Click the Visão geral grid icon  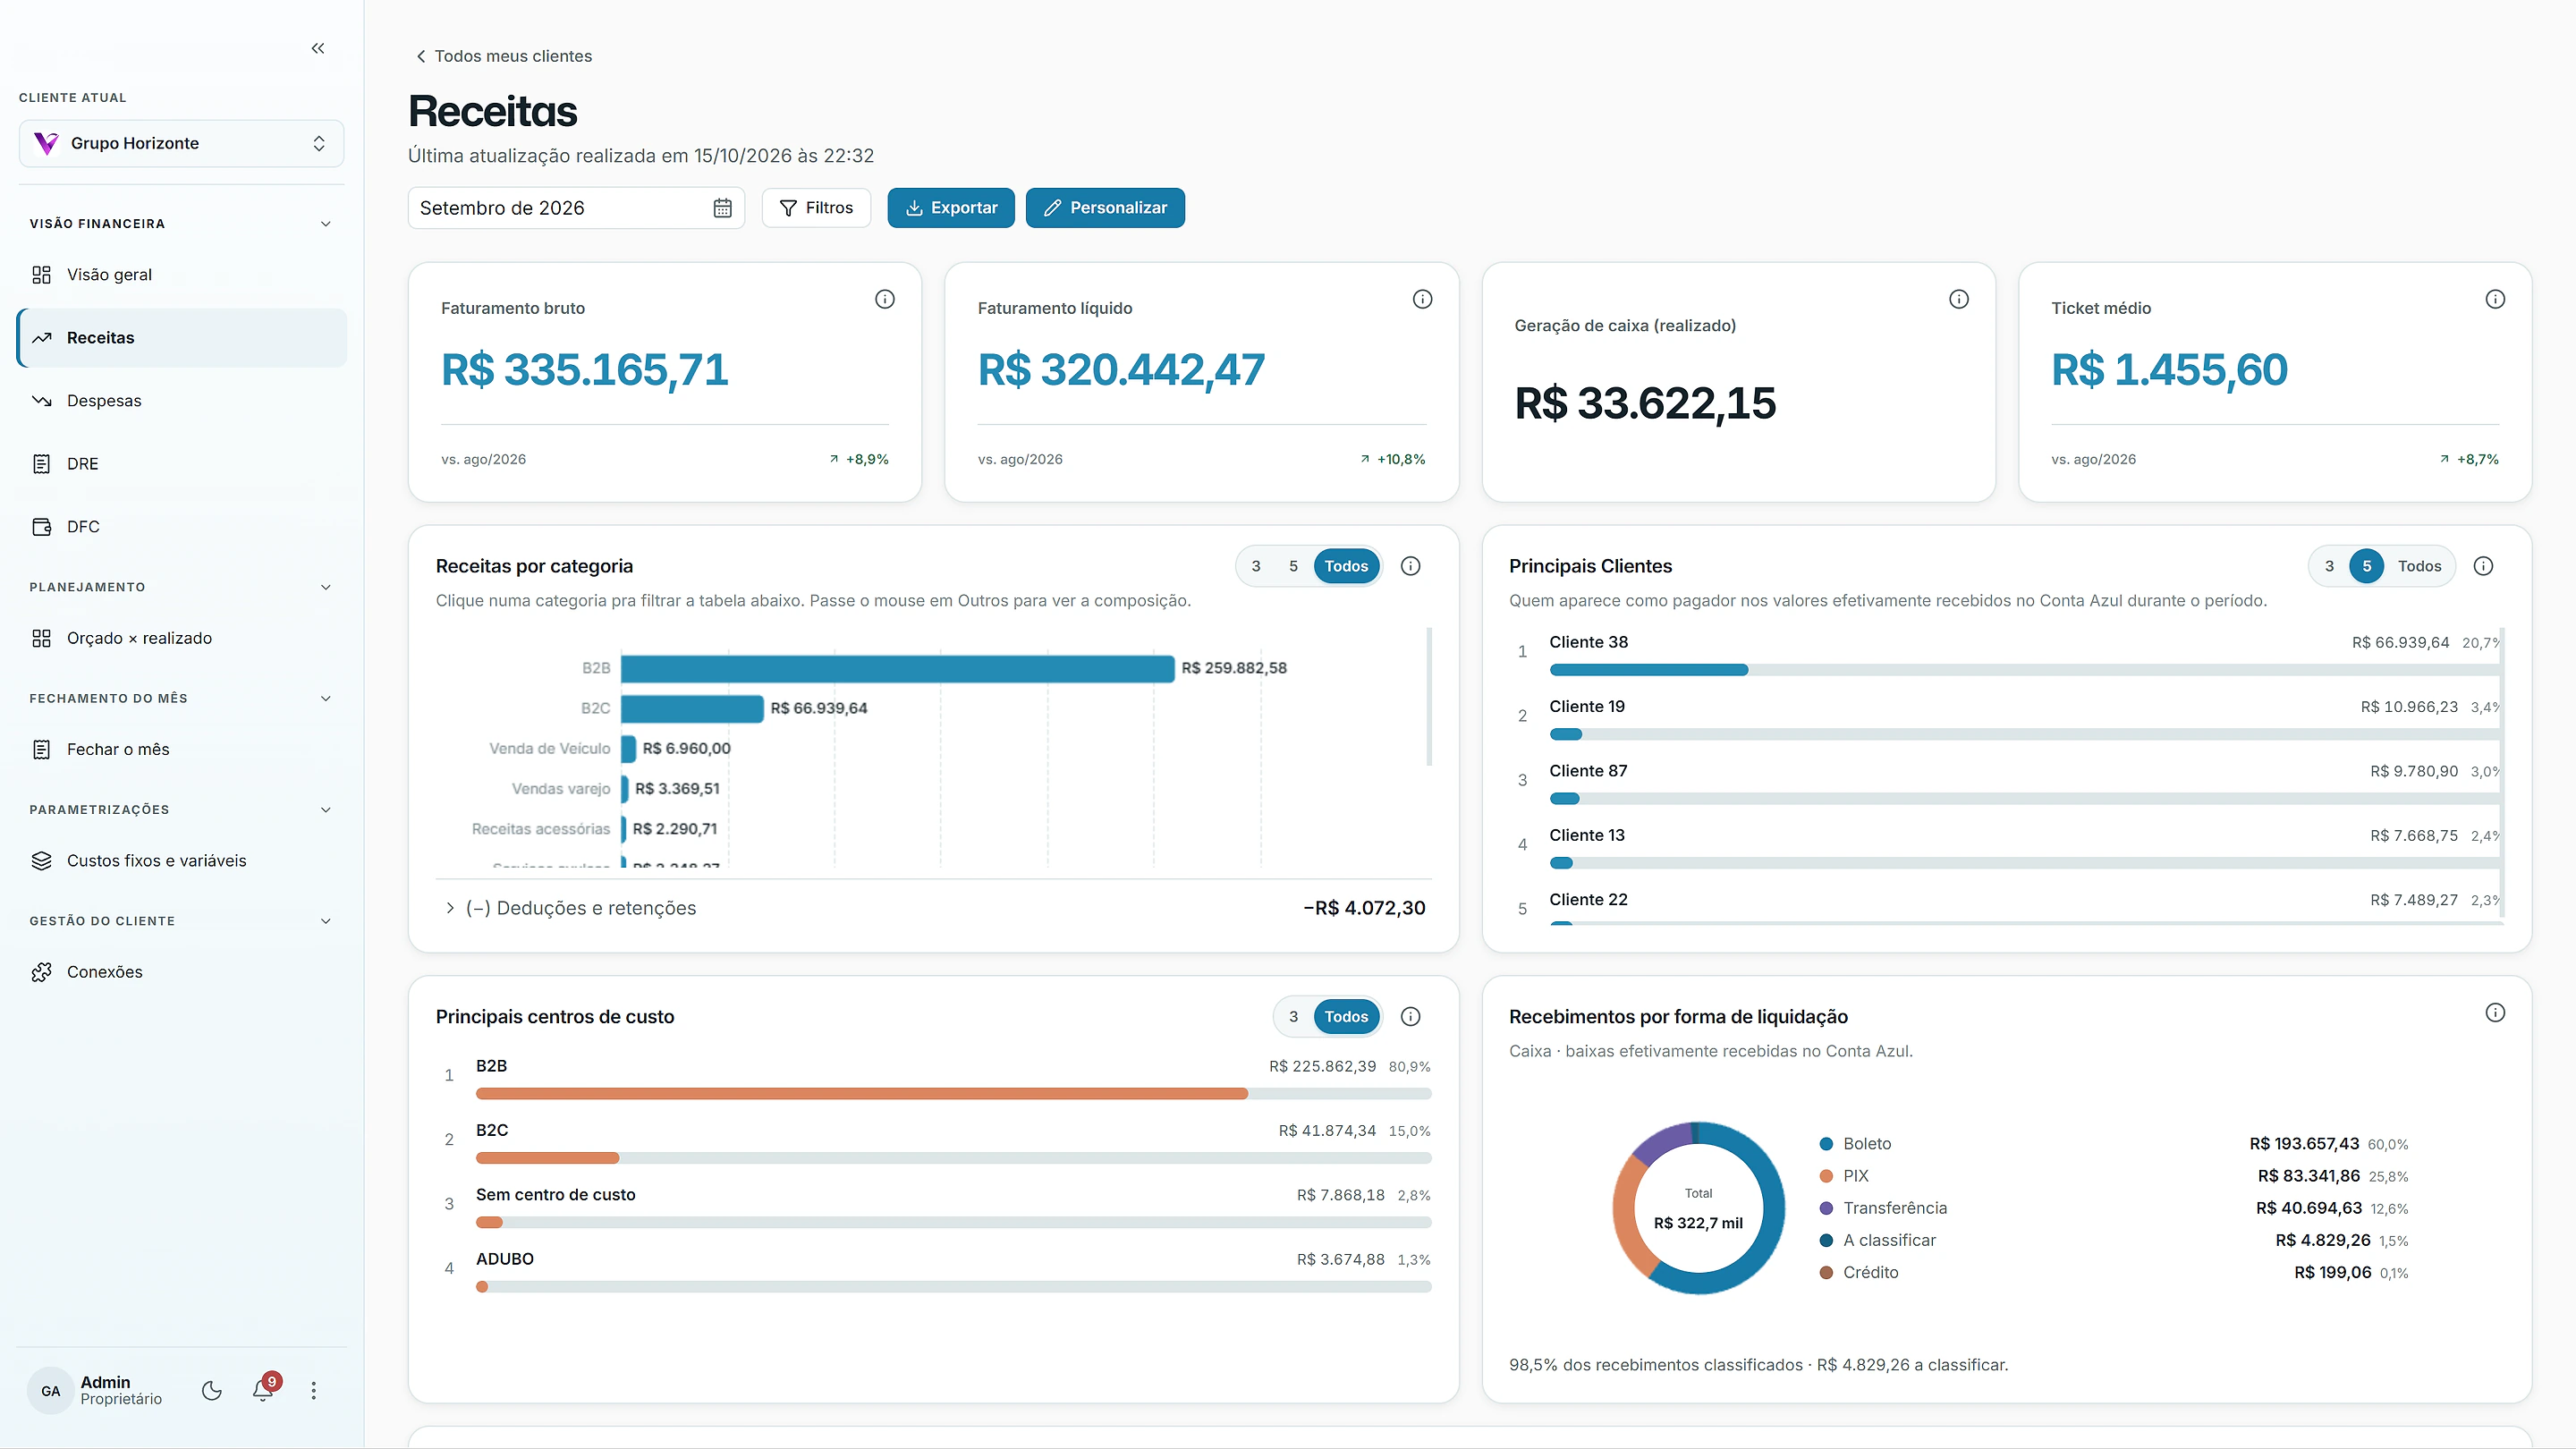[x=41, y=275]
